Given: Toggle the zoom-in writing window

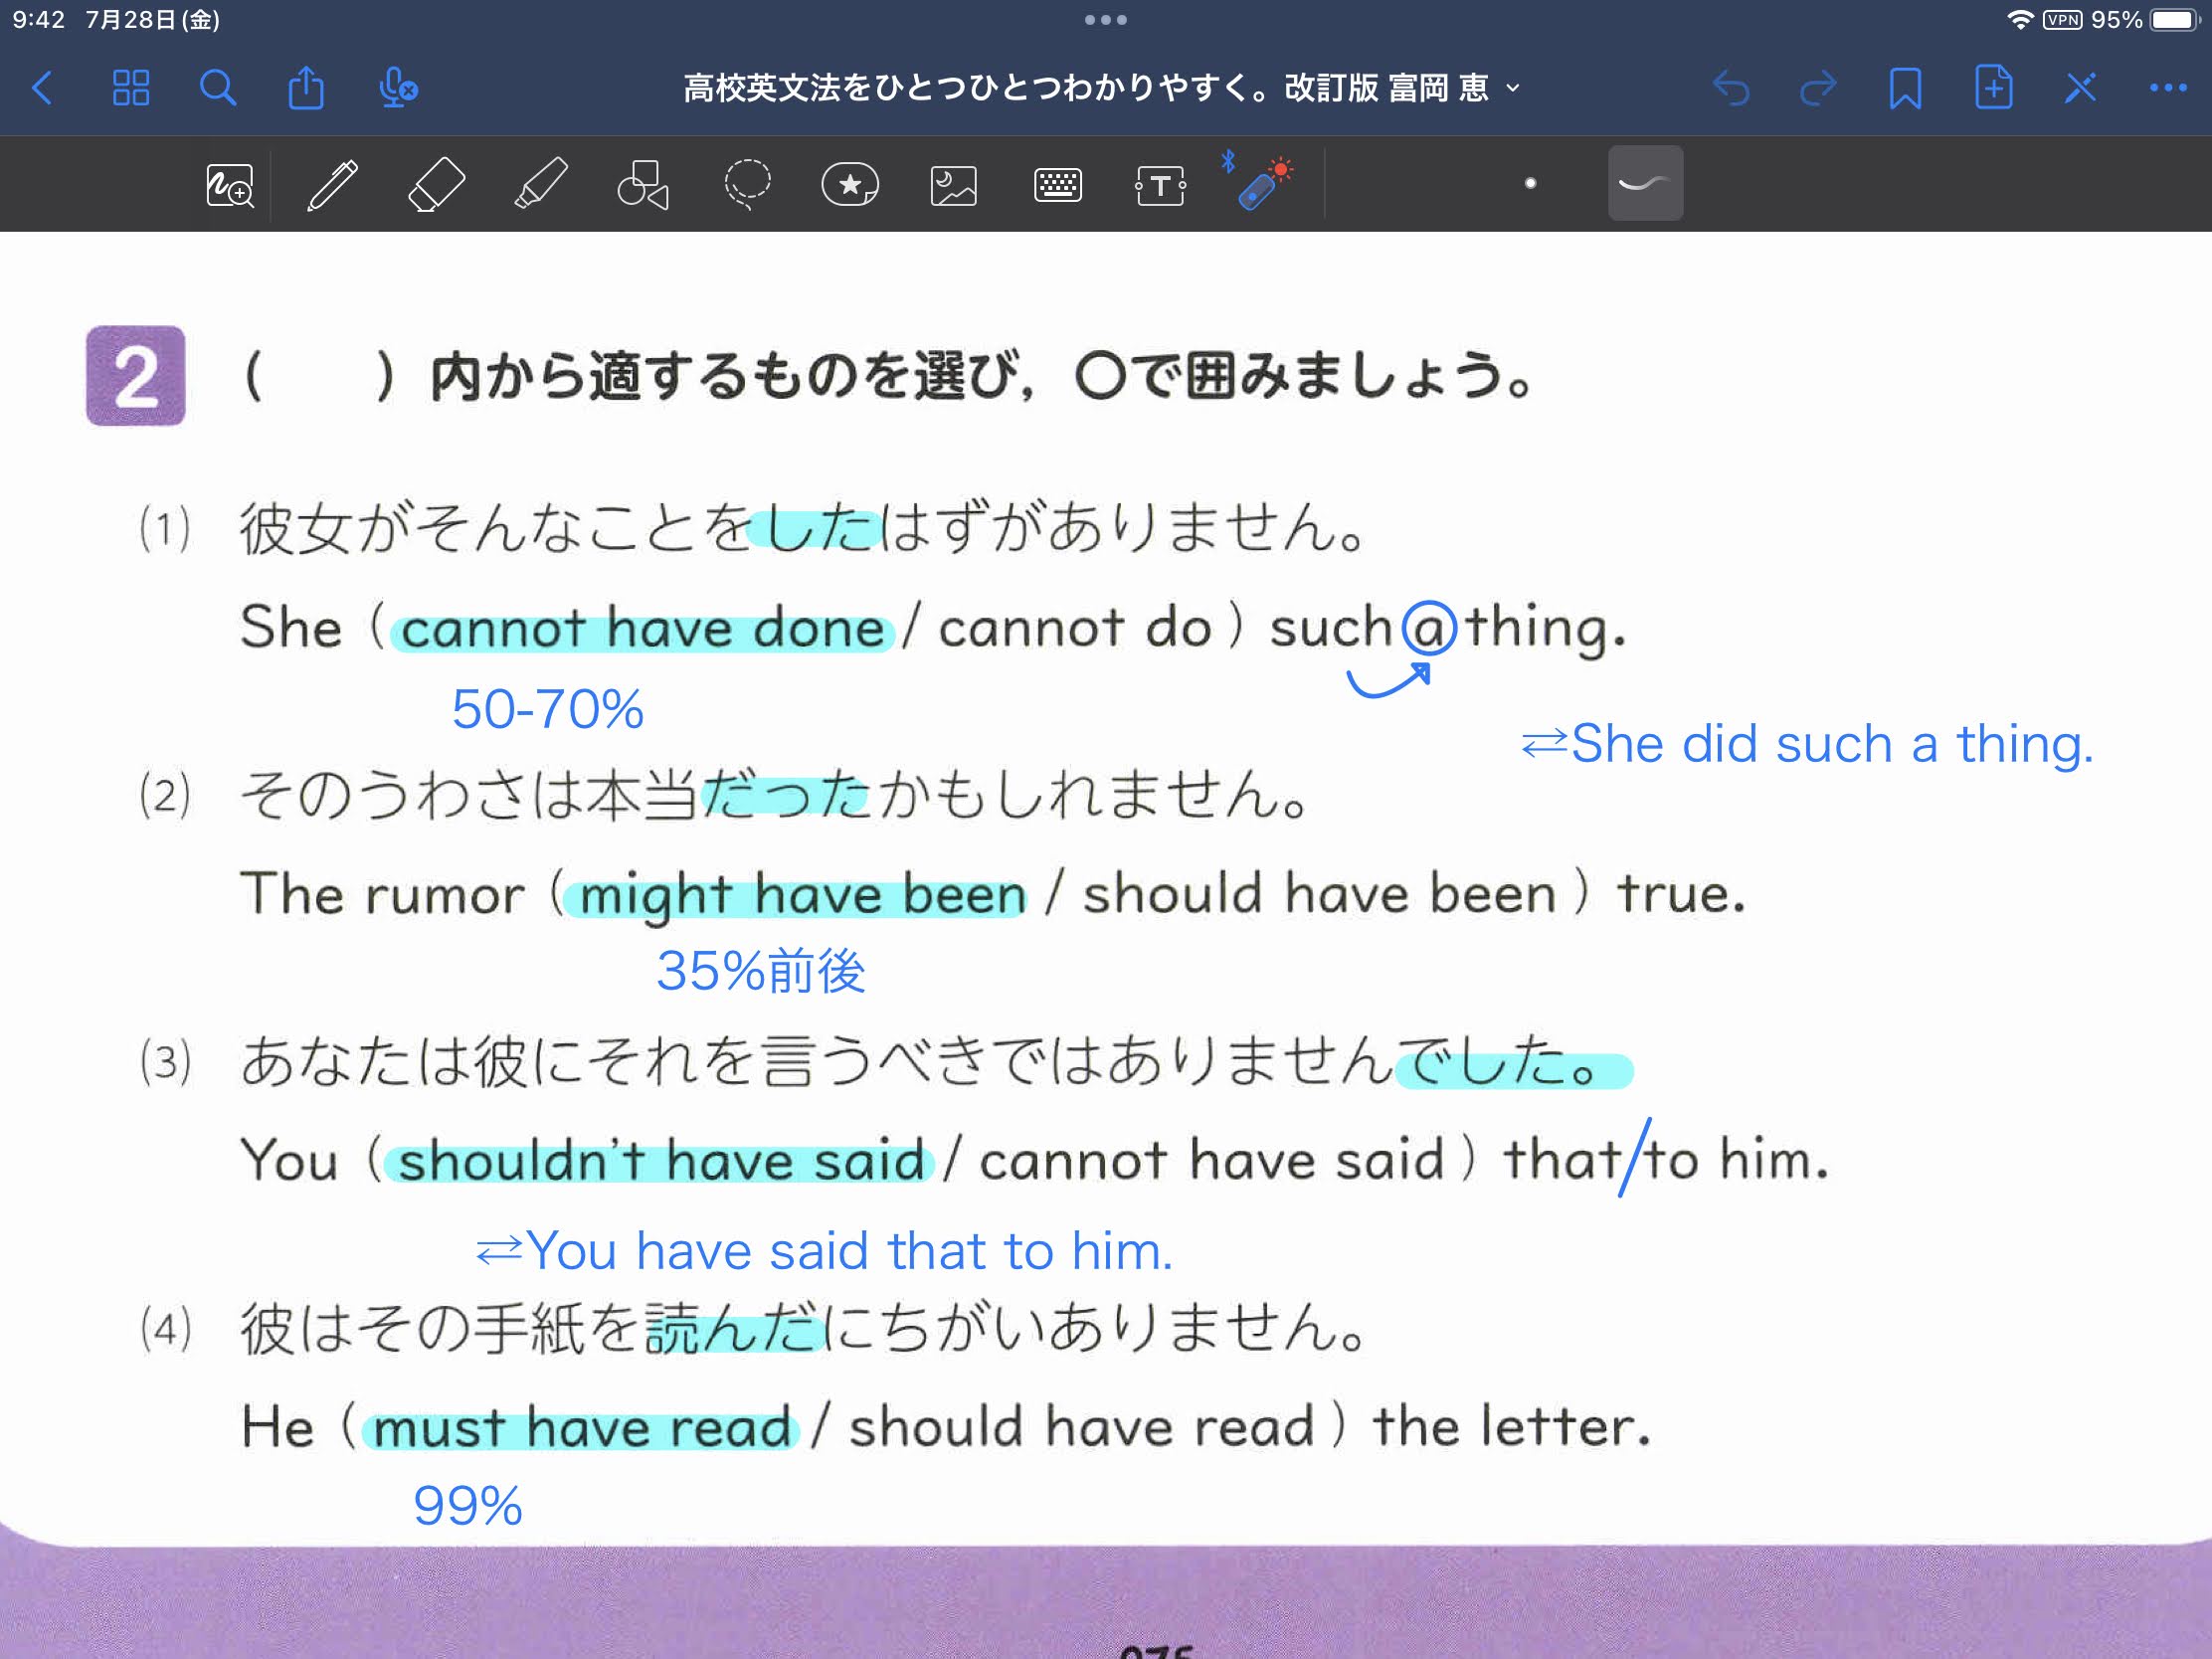Looking at the screenshot, I should click(230, 184).
